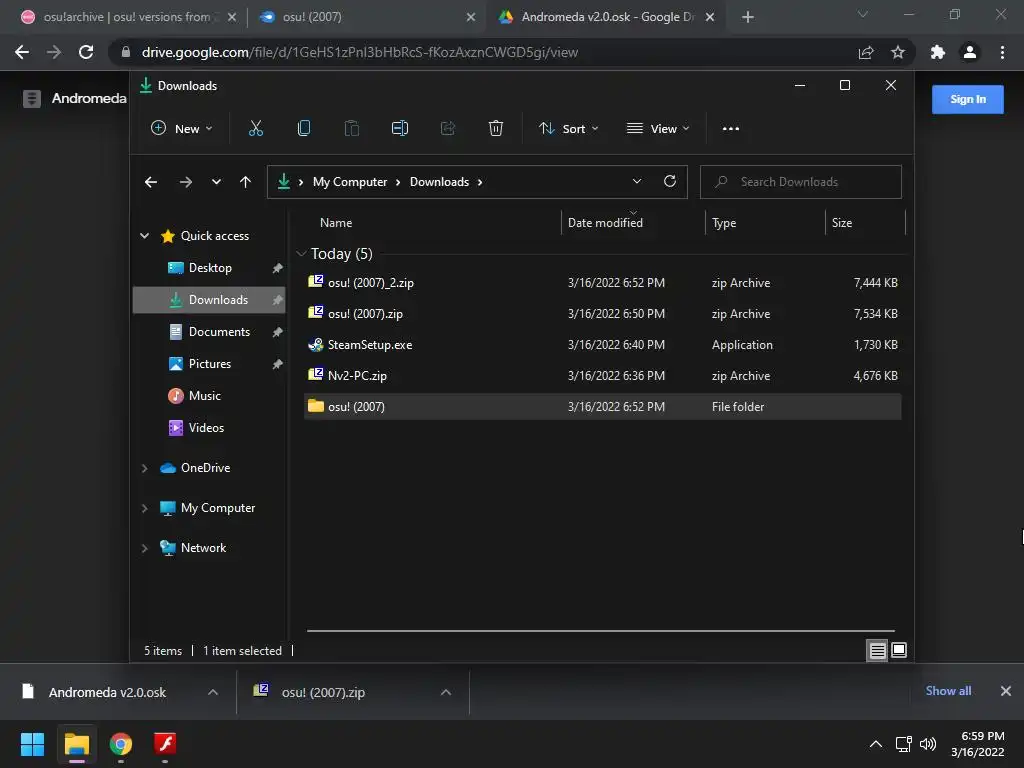Click the Share icon in Explorer toolbar

(448, 129)
